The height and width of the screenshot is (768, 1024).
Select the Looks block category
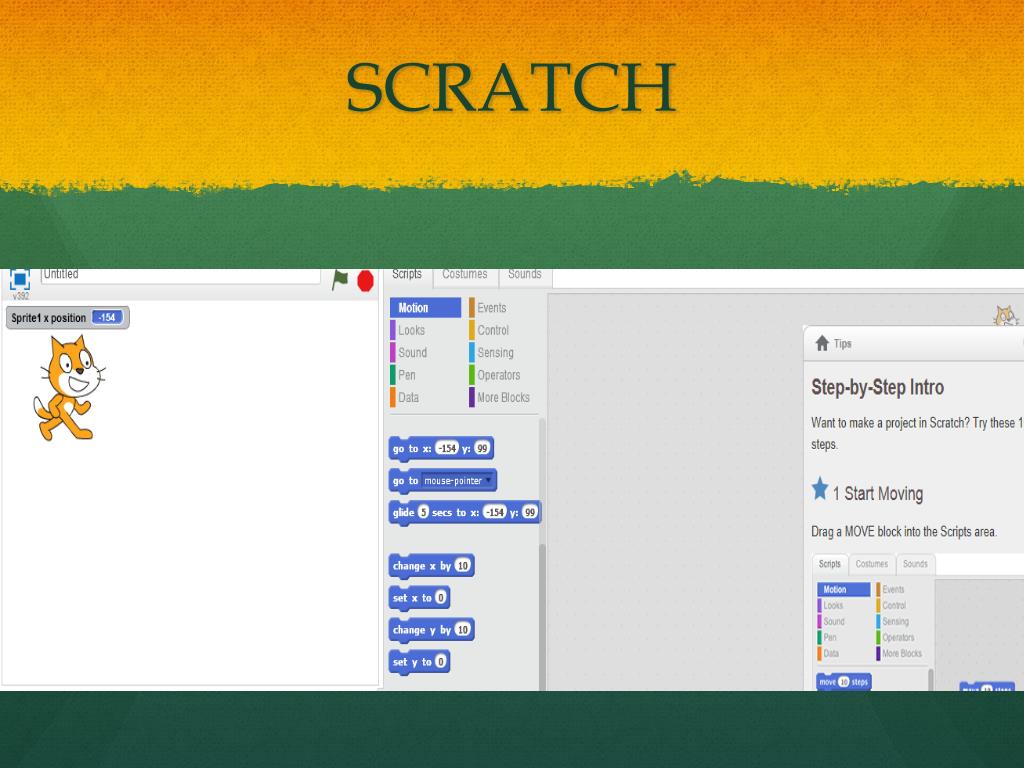click(x=411, y=330)
